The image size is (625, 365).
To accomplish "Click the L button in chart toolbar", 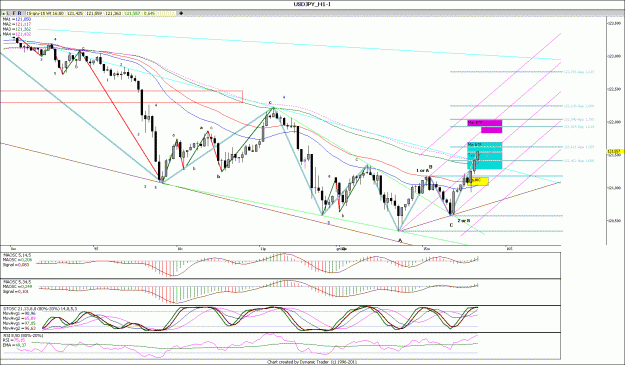I will point(9,13).
